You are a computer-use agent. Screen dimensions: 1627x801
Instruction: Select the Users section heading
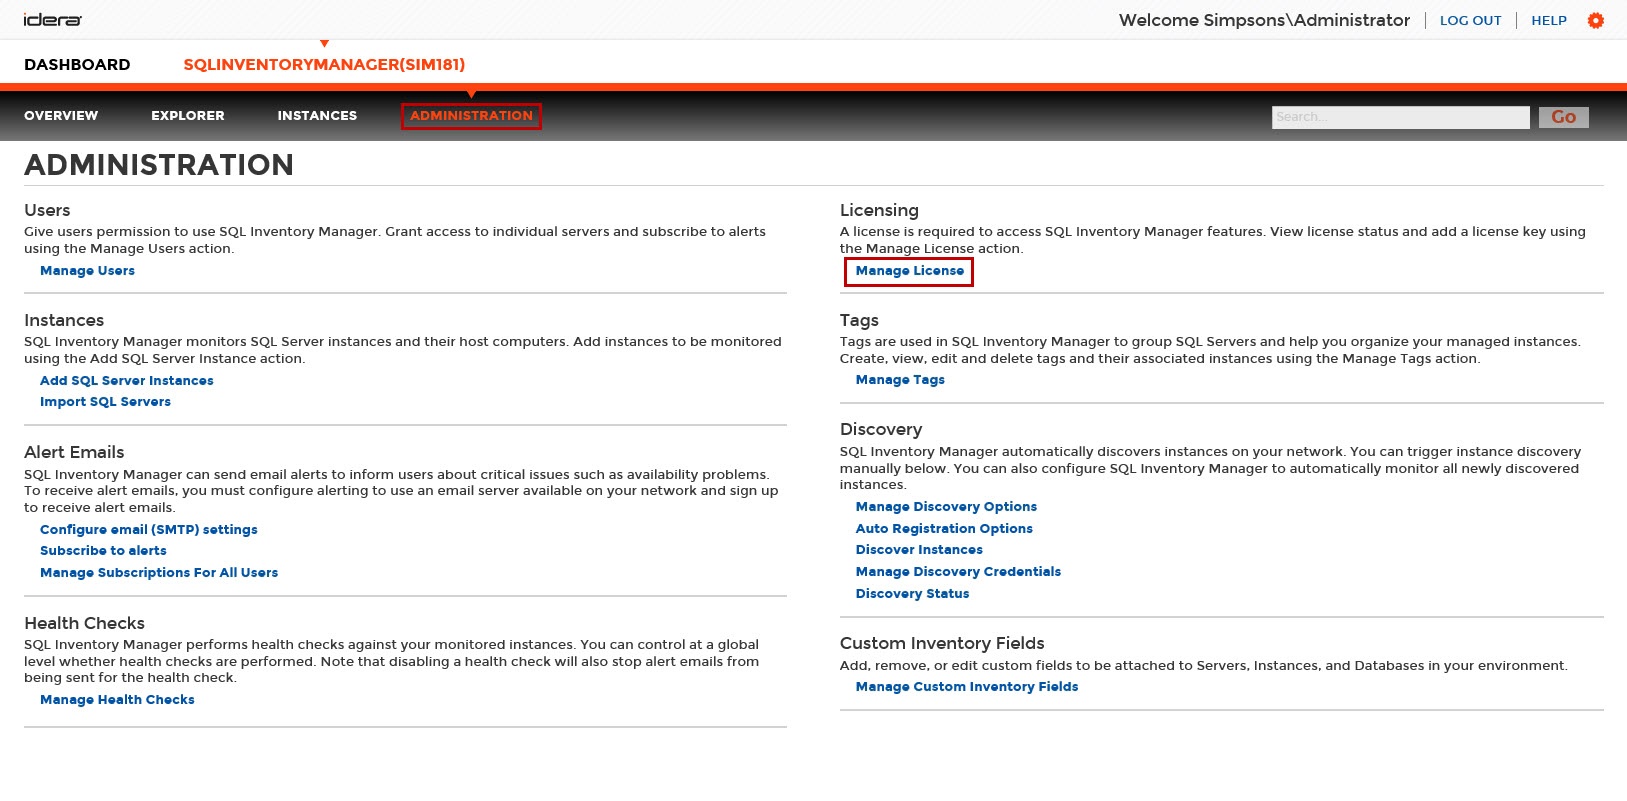click(x=47, y=210)
